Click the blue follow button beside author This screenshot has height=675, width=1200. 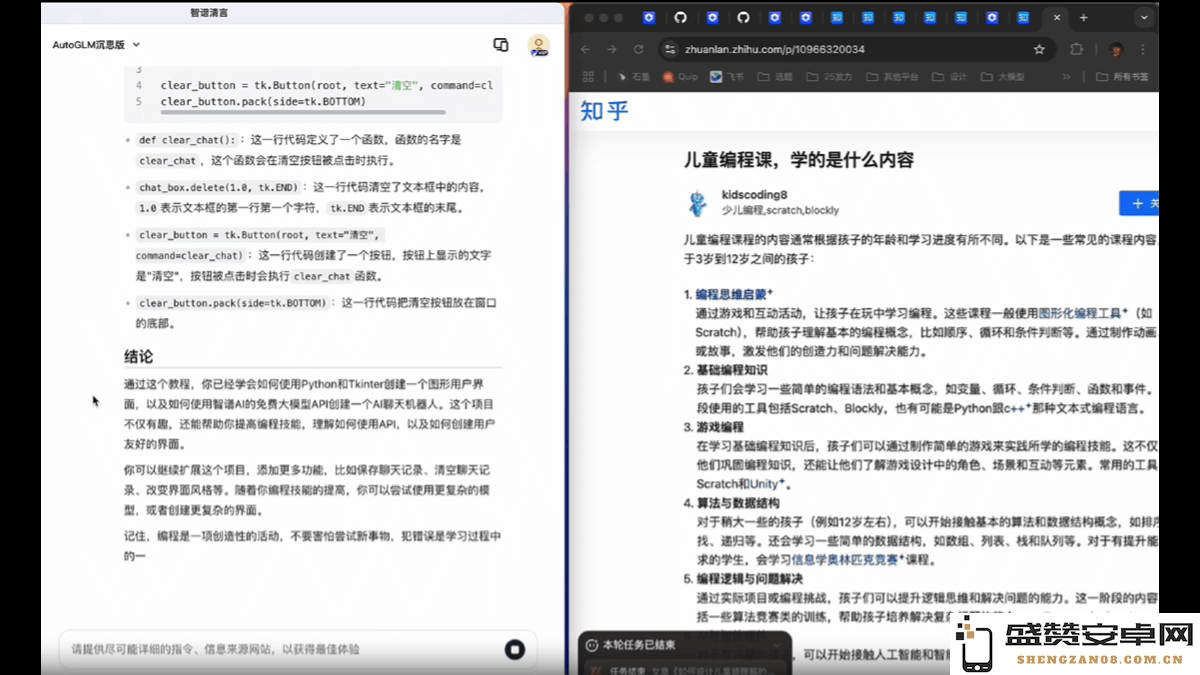tap(1139, 203)
